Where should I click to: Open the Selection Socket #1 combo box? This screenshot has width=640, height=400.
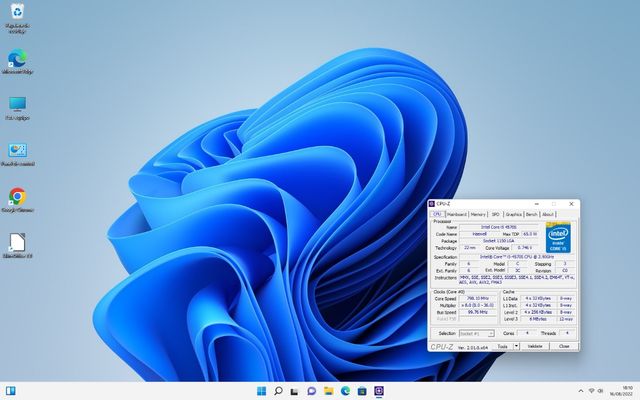click(x=477, y=333)
